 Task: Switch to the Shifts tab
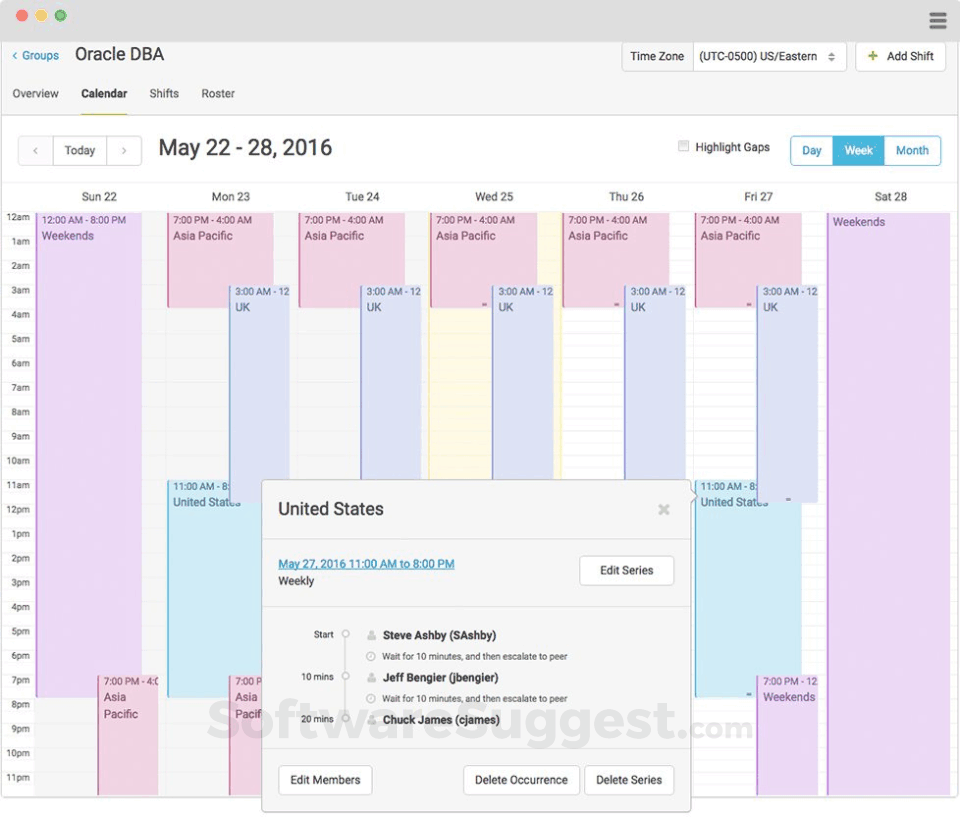[163, 93]
